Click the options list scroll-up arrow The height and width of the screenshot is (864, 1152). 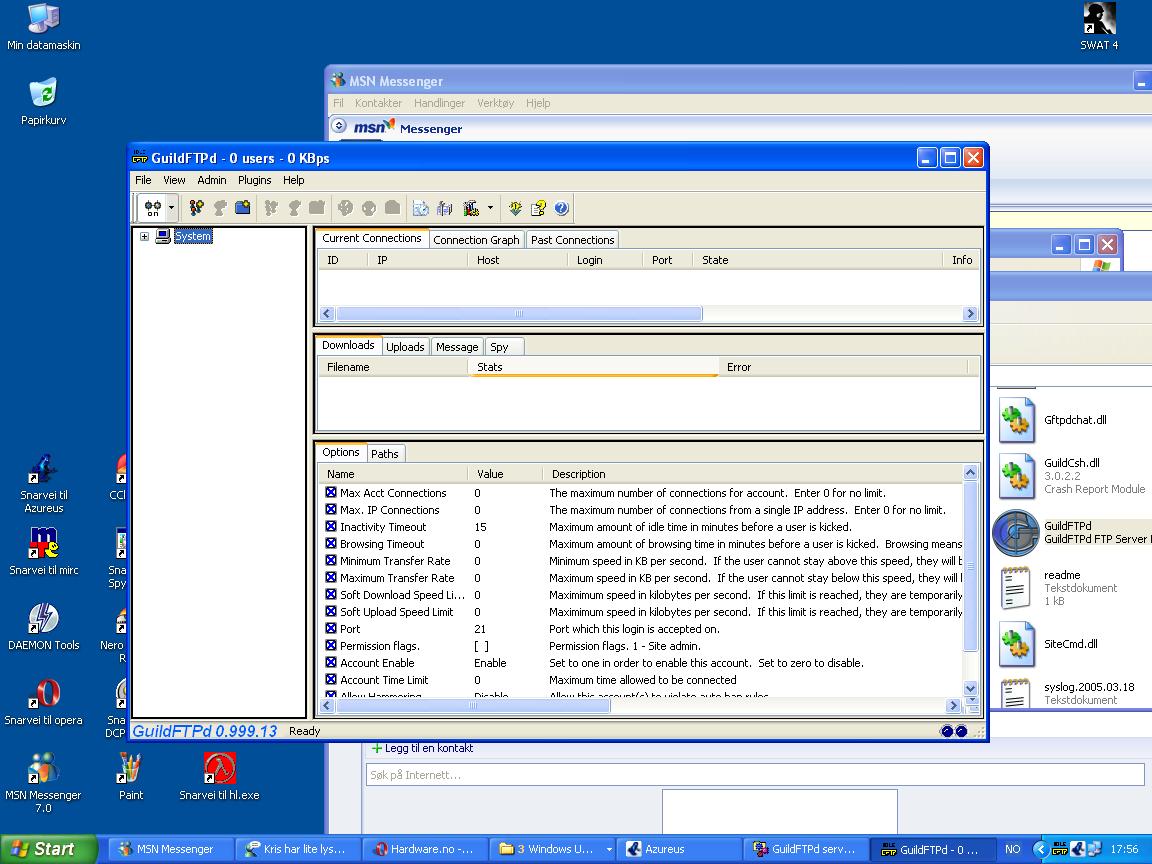click(x=970, y=472)
